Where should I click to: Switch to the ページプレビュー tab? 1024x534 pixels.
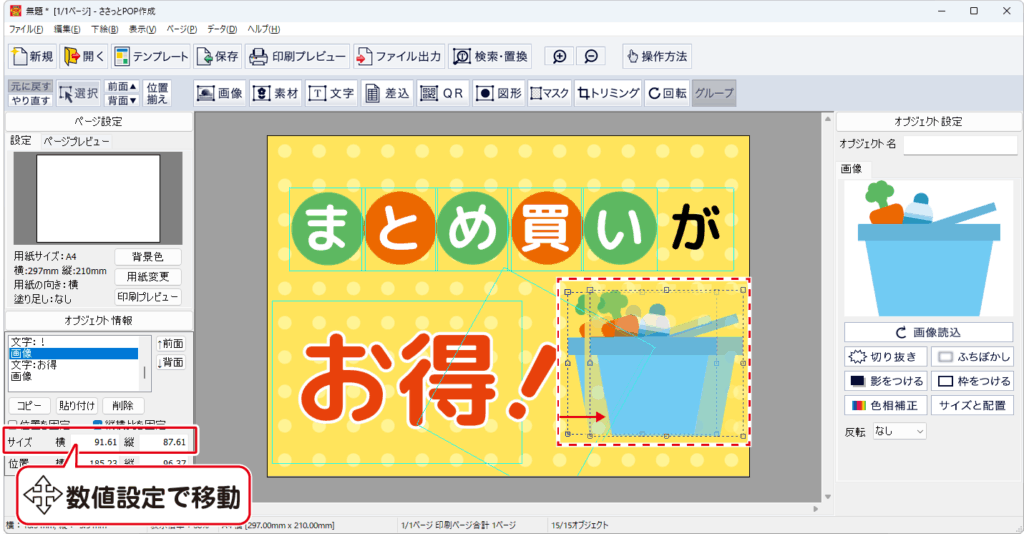(76, 141)
